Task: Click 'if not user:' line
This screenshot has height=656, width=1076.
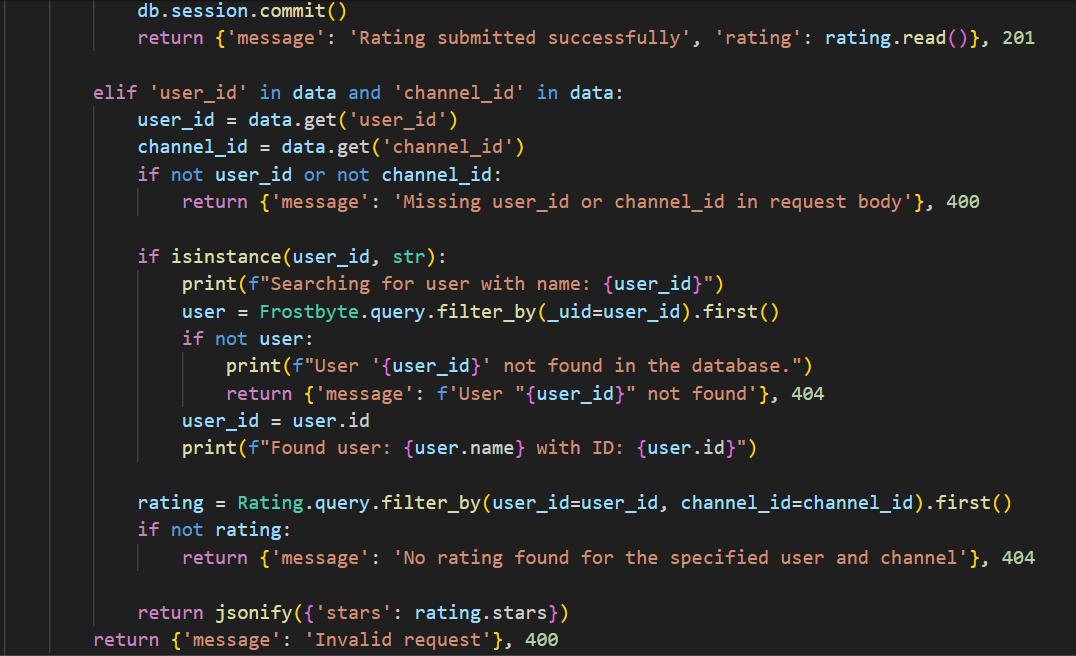Action: click(248, 339)
